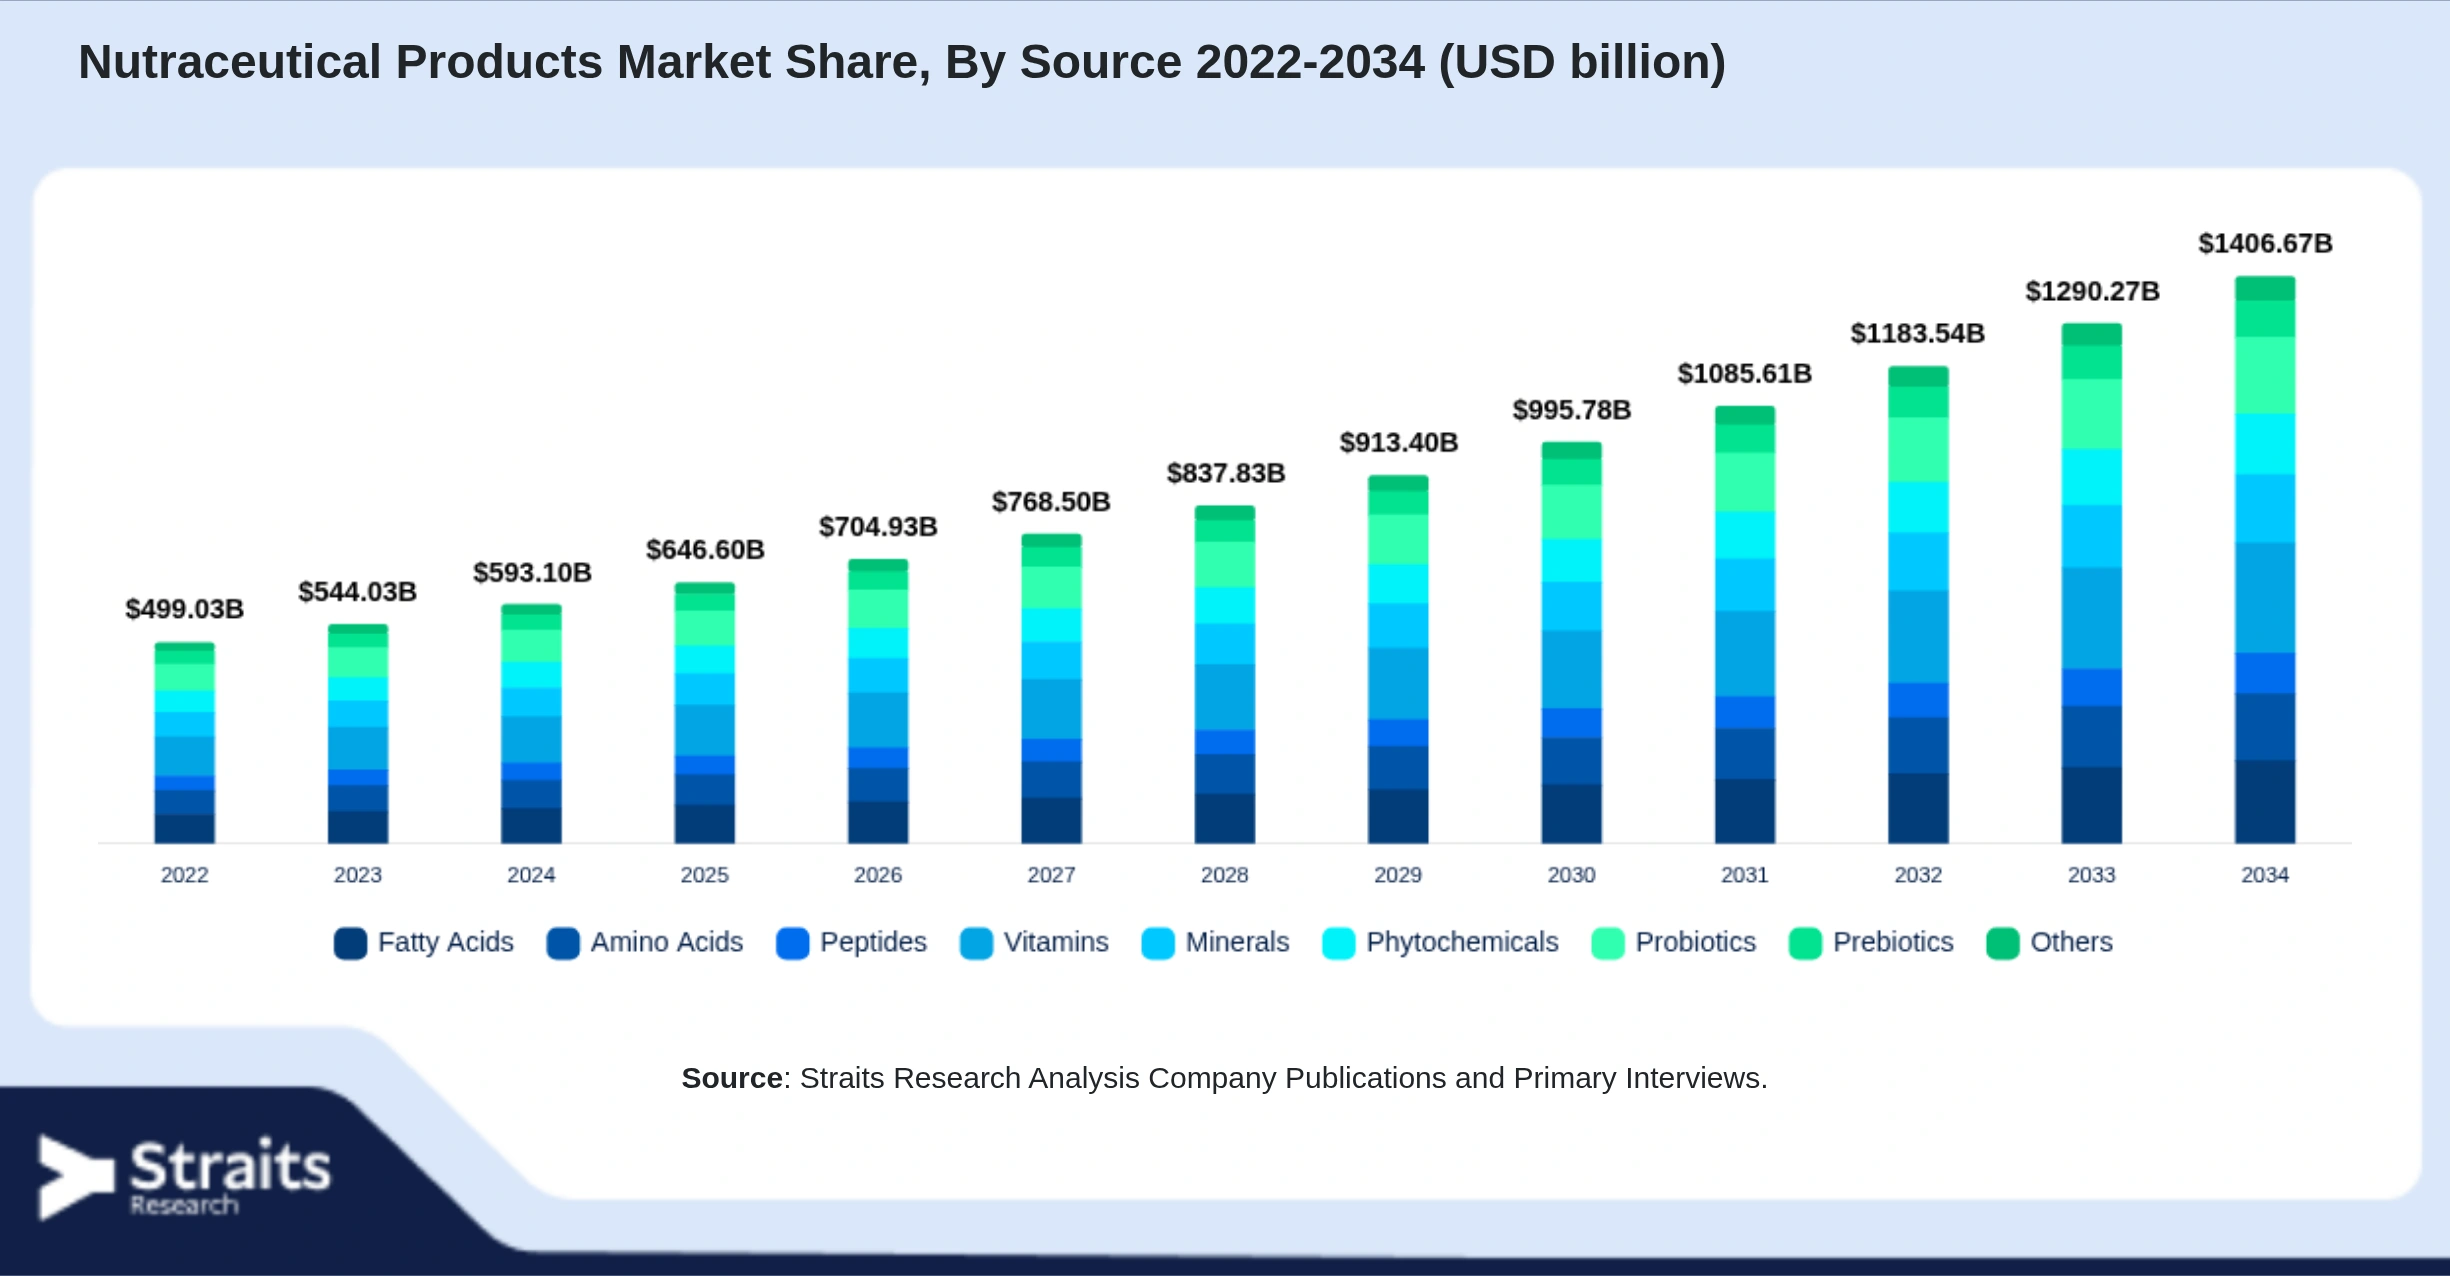Toggle the Others legend label

2071,942
